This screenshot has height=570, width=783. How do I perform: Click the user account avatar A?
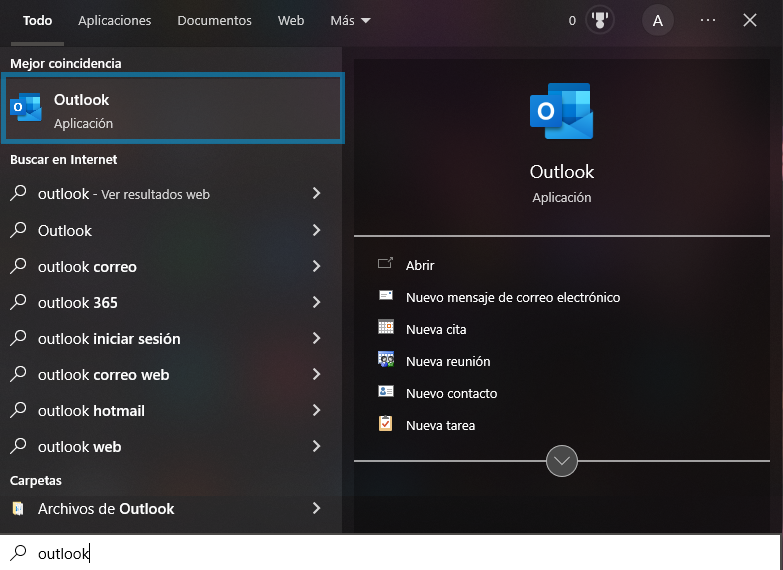click(657, 20)
